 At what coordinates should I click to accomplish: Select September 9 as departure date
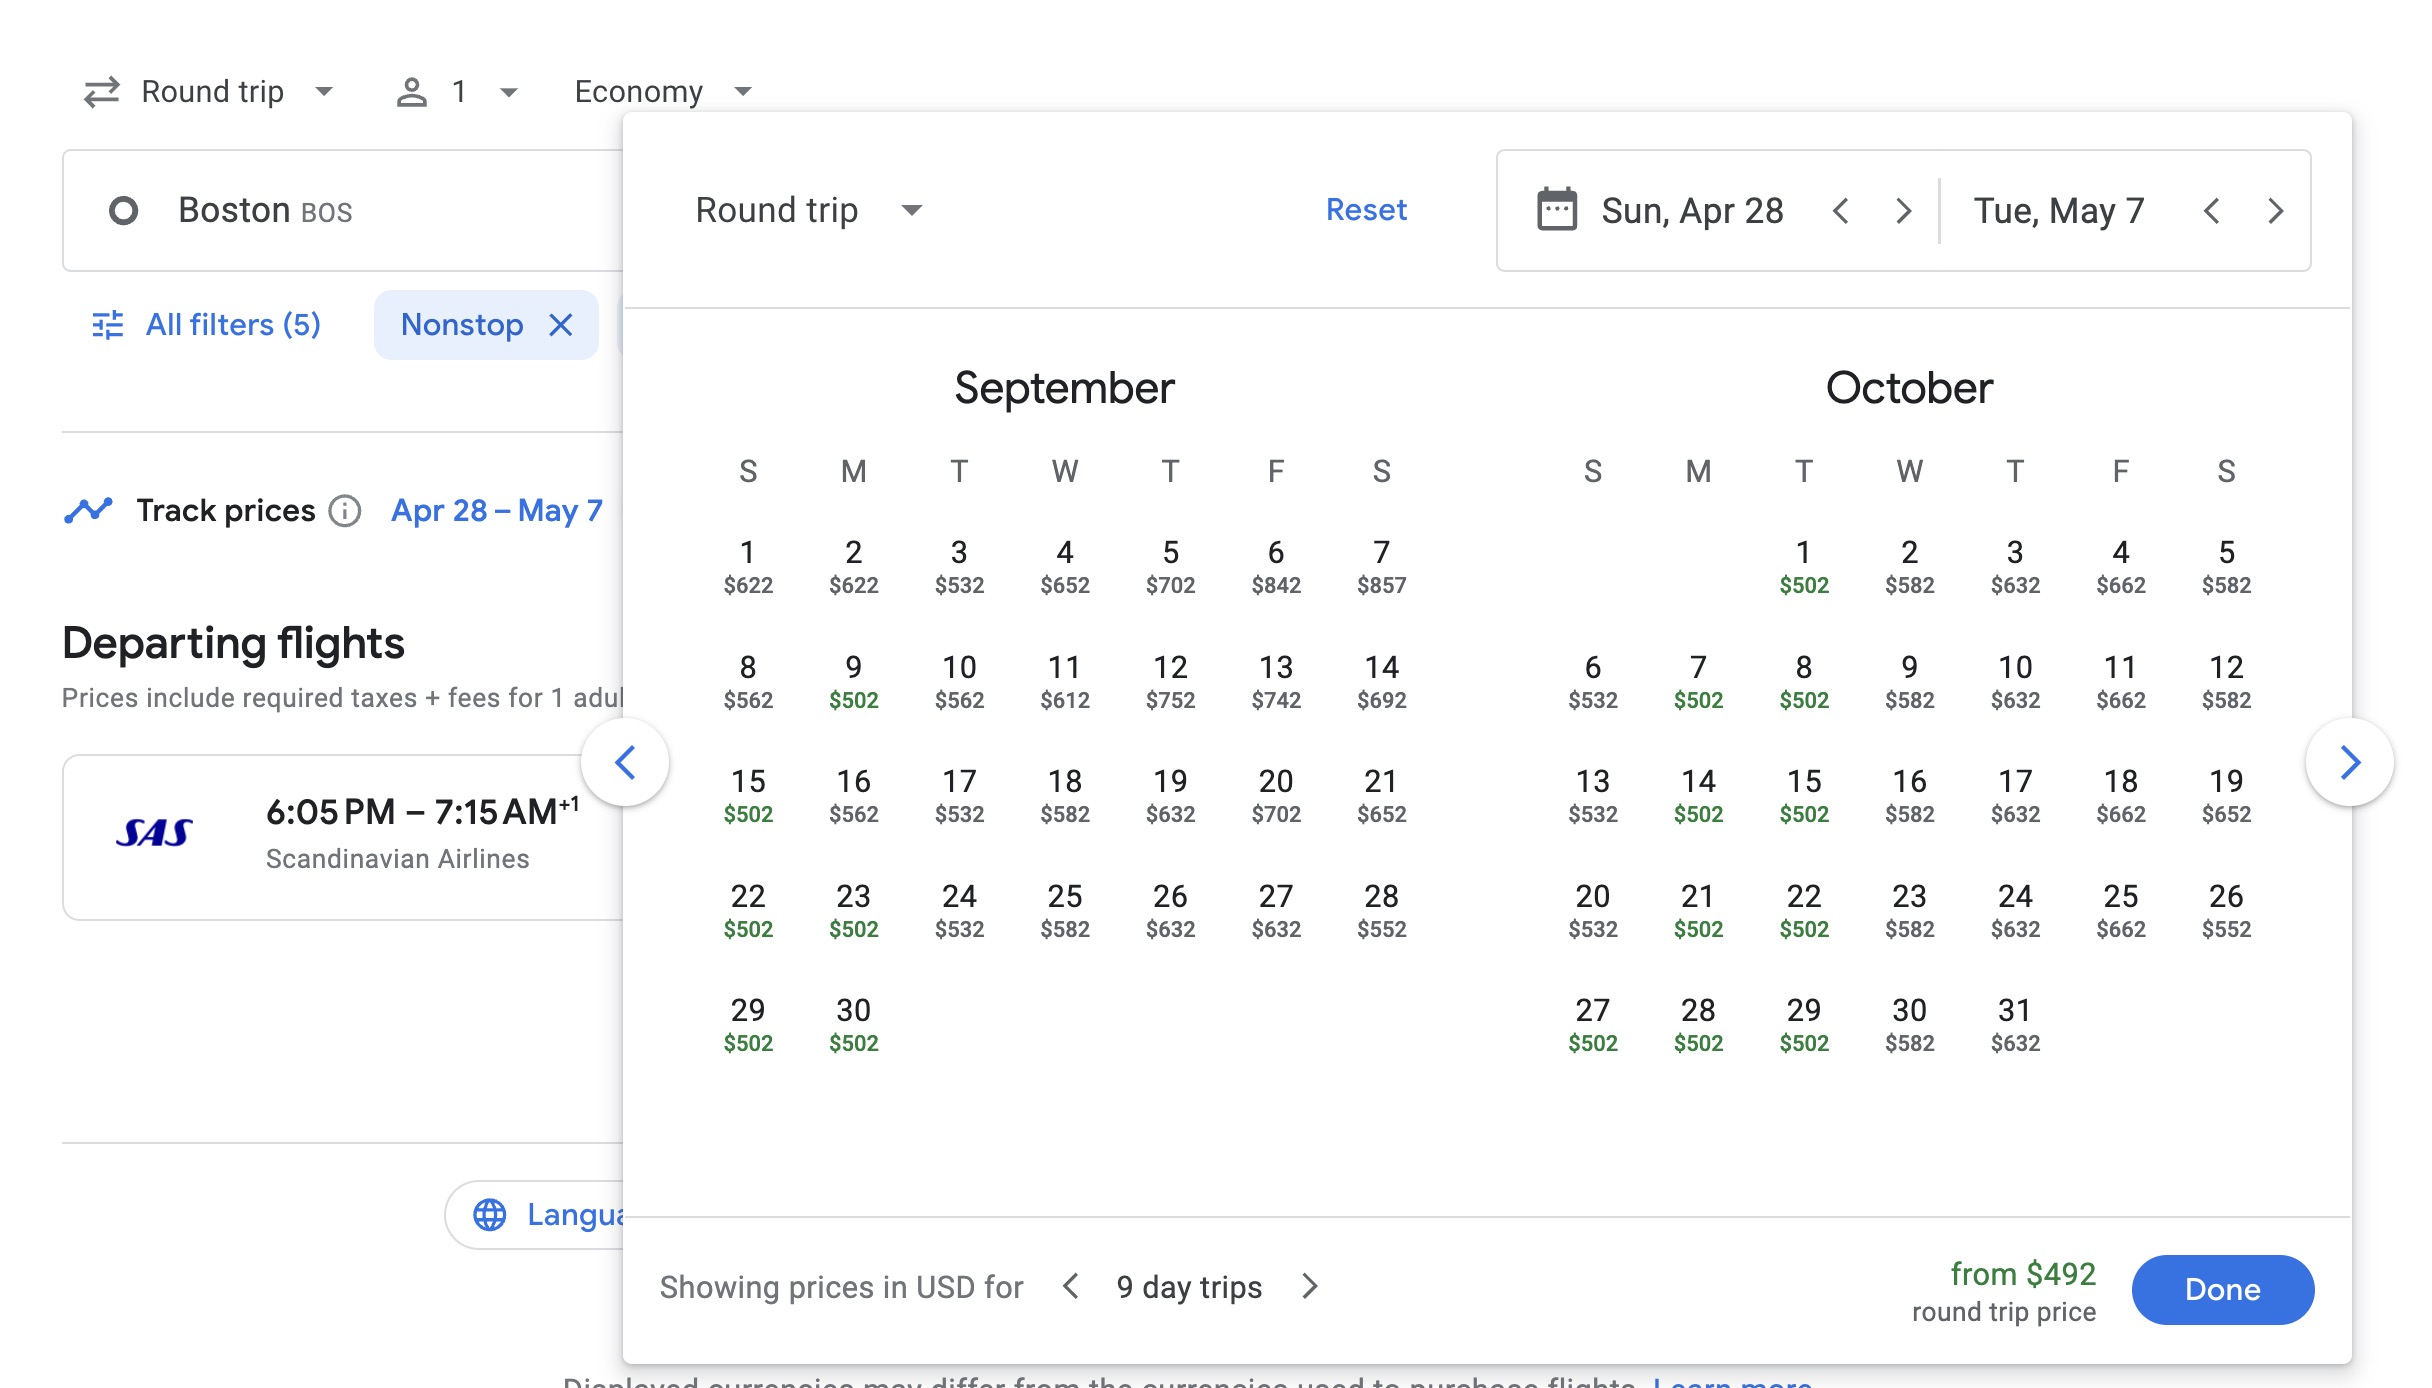[x=853, y=680]
